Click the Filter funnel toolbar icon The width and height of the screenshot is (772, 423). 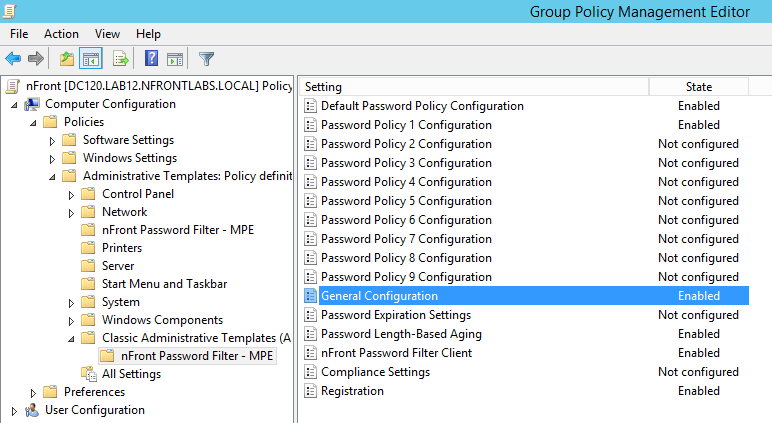[x=206, y=59]
